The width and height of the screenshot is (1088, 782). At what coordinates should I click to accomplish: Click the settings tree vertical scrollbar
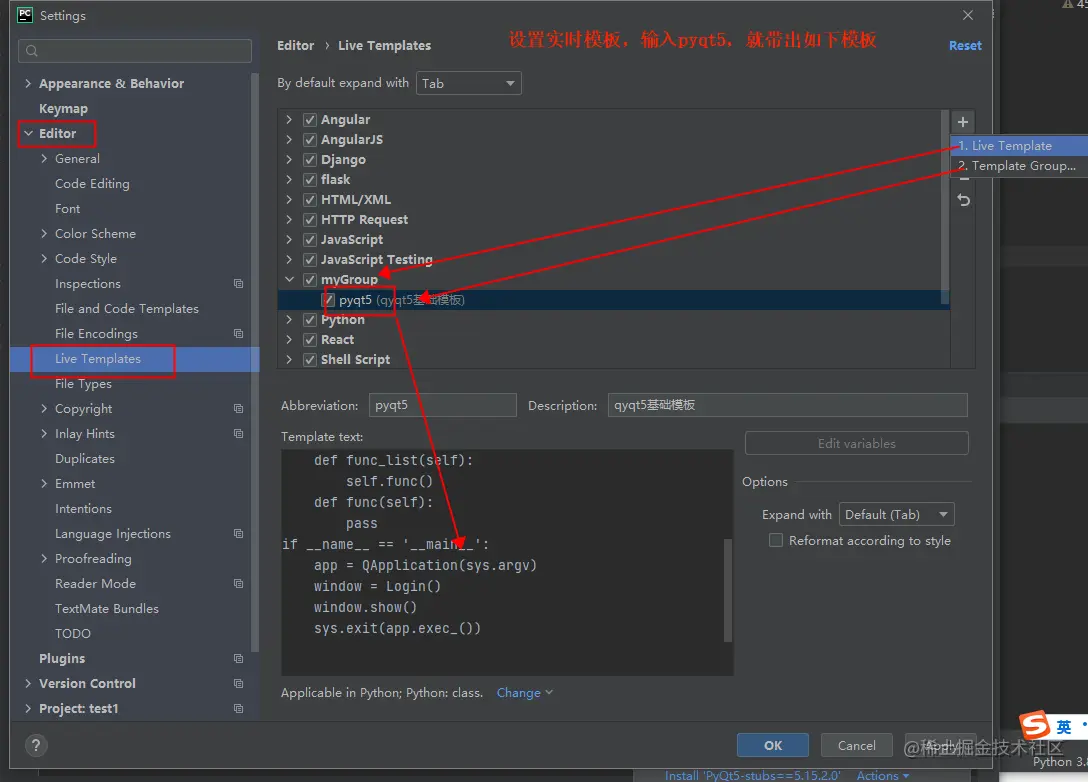click(x=255, y=362)
